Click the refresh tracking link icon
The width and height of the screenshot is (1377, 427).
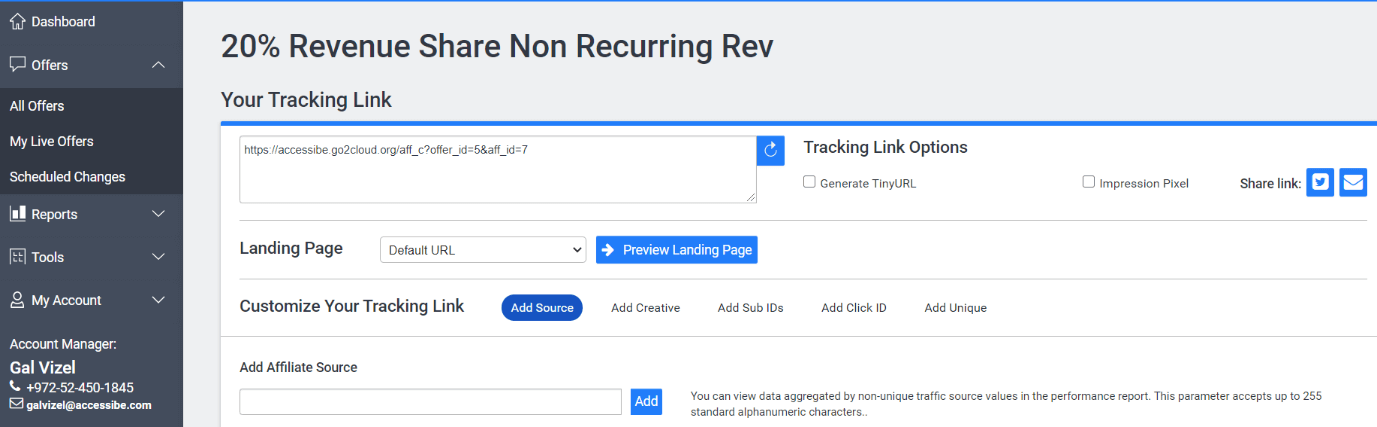(x=770, y=150)
